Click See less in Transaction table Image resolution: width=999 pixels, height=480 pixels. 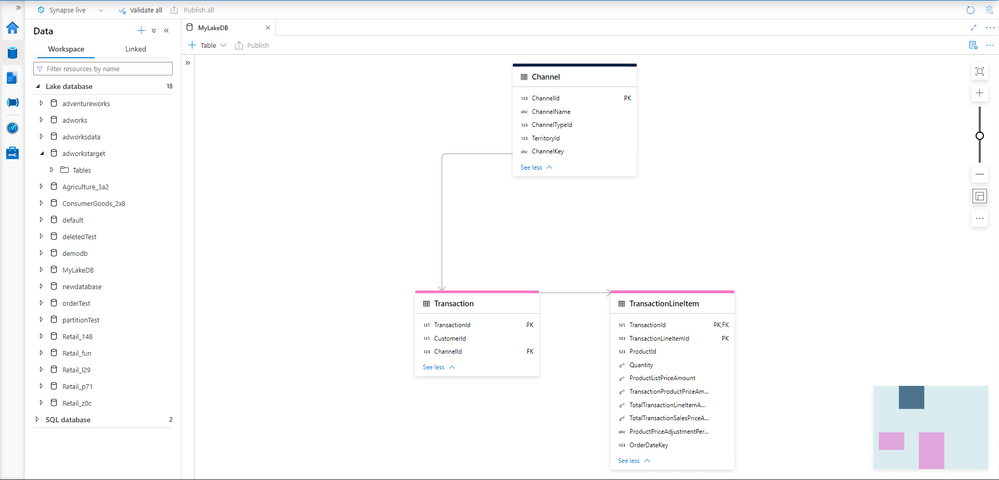(x=439, y=367)
